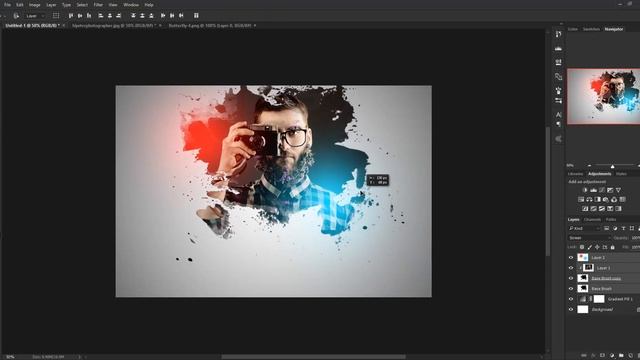This screenshot has height=360, width=640.
Task: Click distribute right edges icon
Action: coord(181,16)
